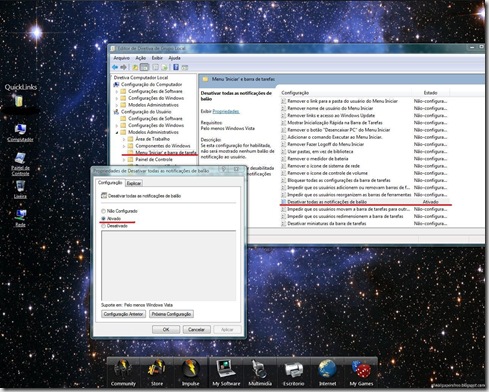Switch to the Configuração tab in dialog
The image size is (489, 392).
[110, 183]
